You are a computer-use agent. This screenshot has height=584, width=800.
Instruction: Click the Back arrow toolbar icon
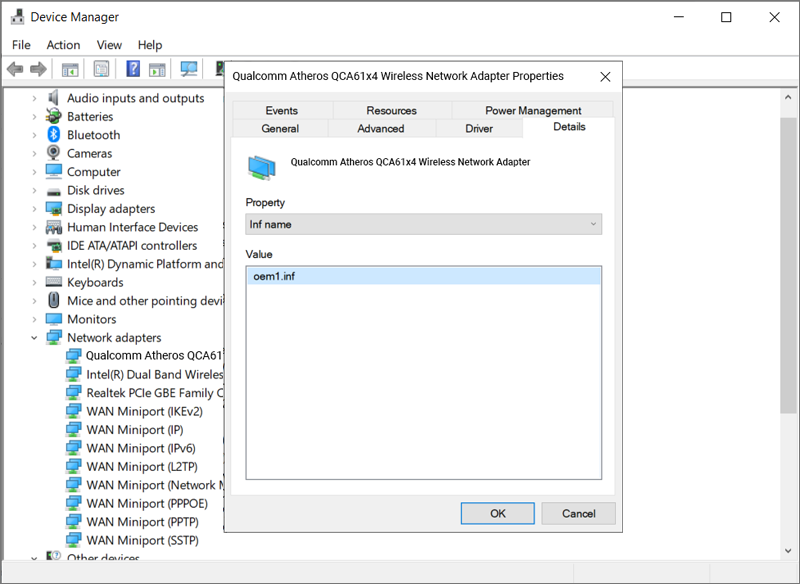(x=15, y=69)
